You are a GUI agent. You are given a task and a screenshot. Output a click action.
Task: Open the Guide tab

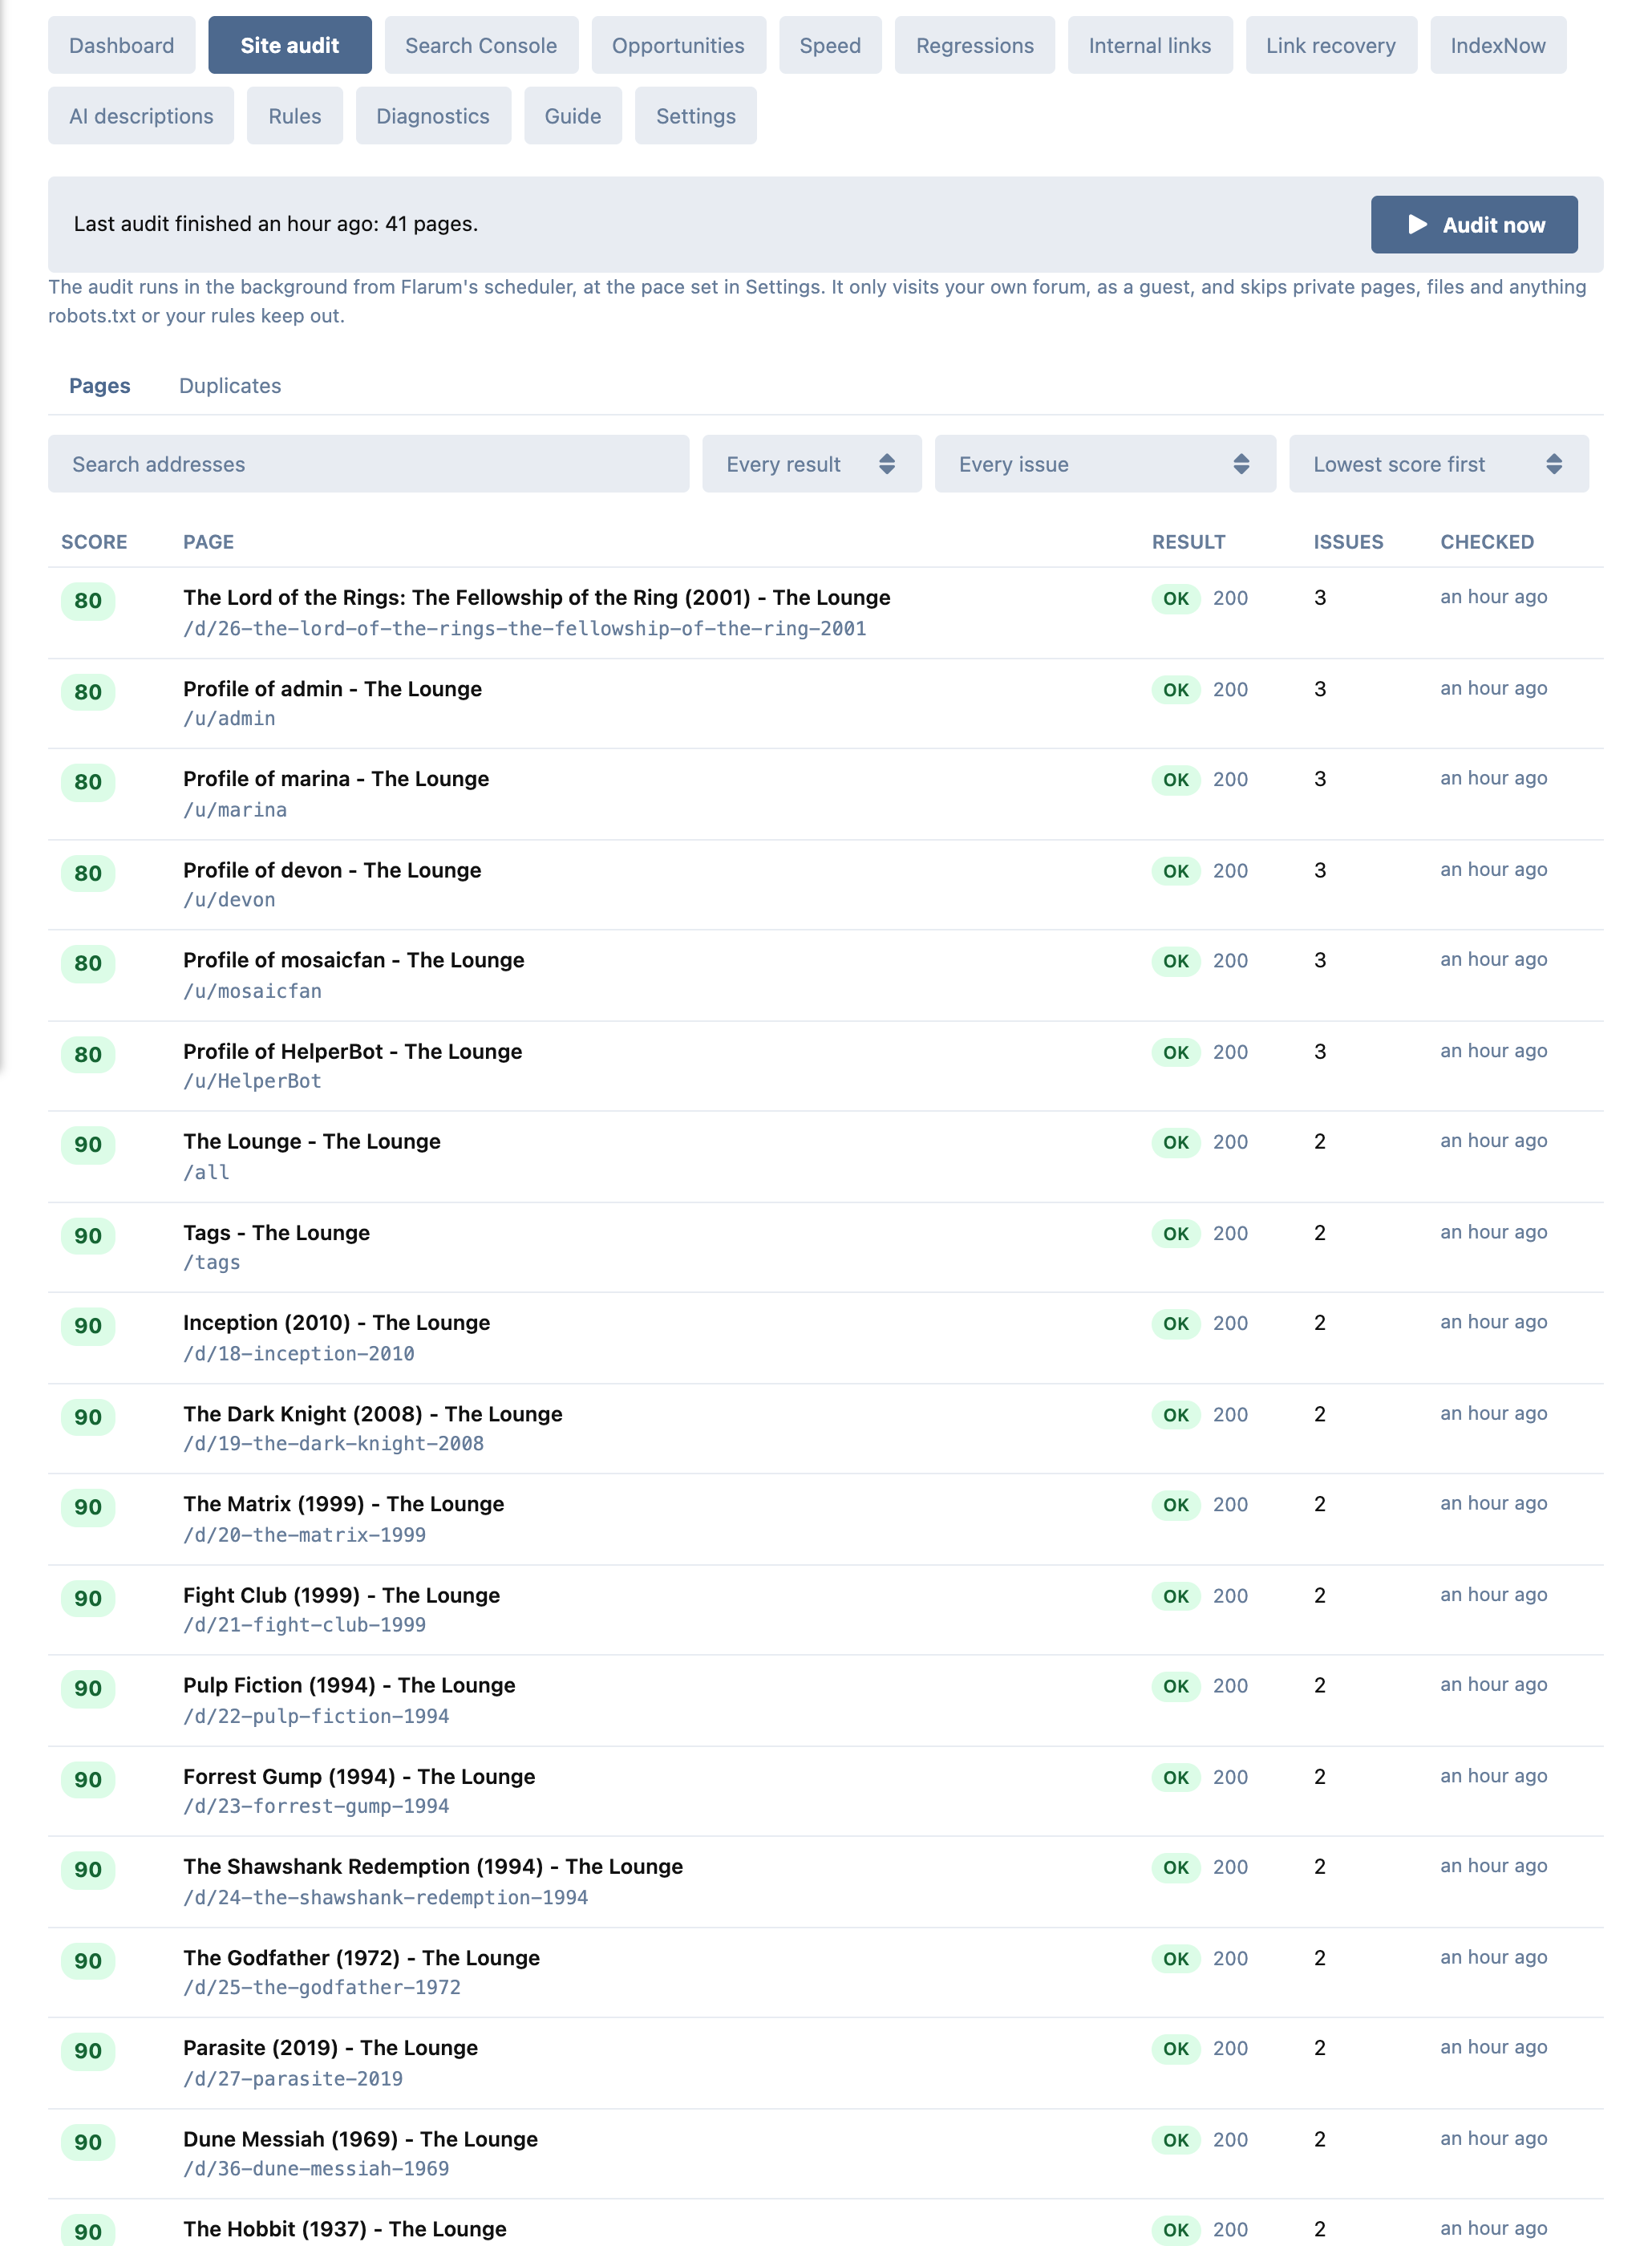click(573, 116)
